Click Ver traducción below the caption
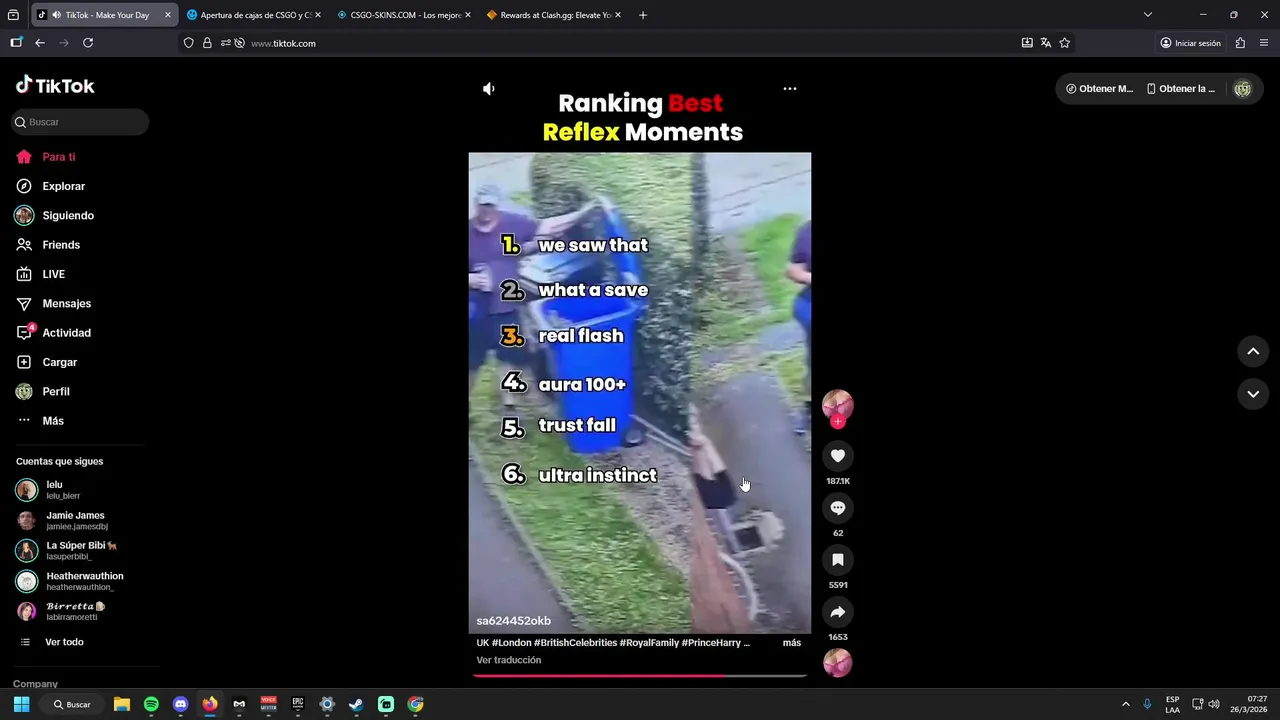1280x720 pixels. pos(509,660)
